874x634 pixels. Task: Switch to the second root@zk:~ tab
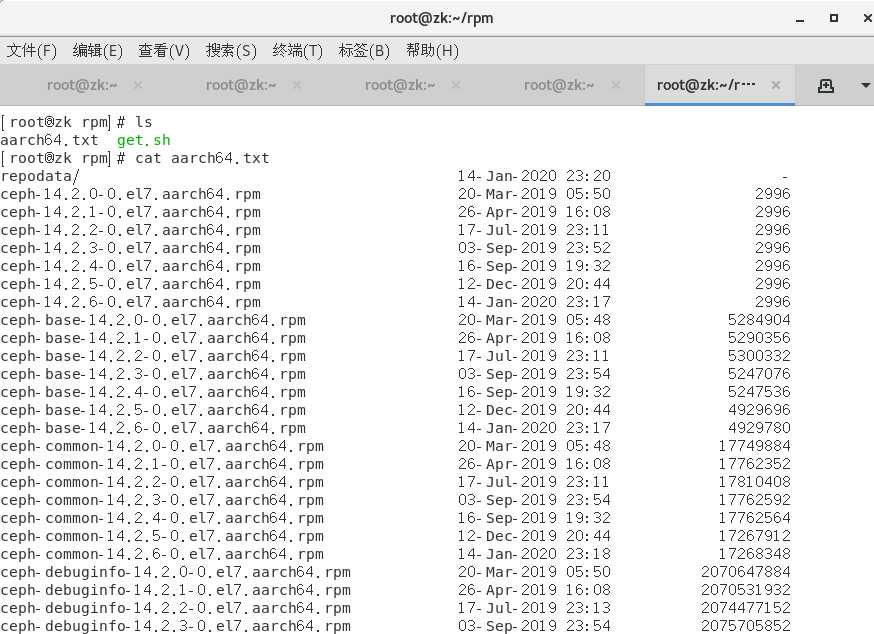[x=241, y=85]
